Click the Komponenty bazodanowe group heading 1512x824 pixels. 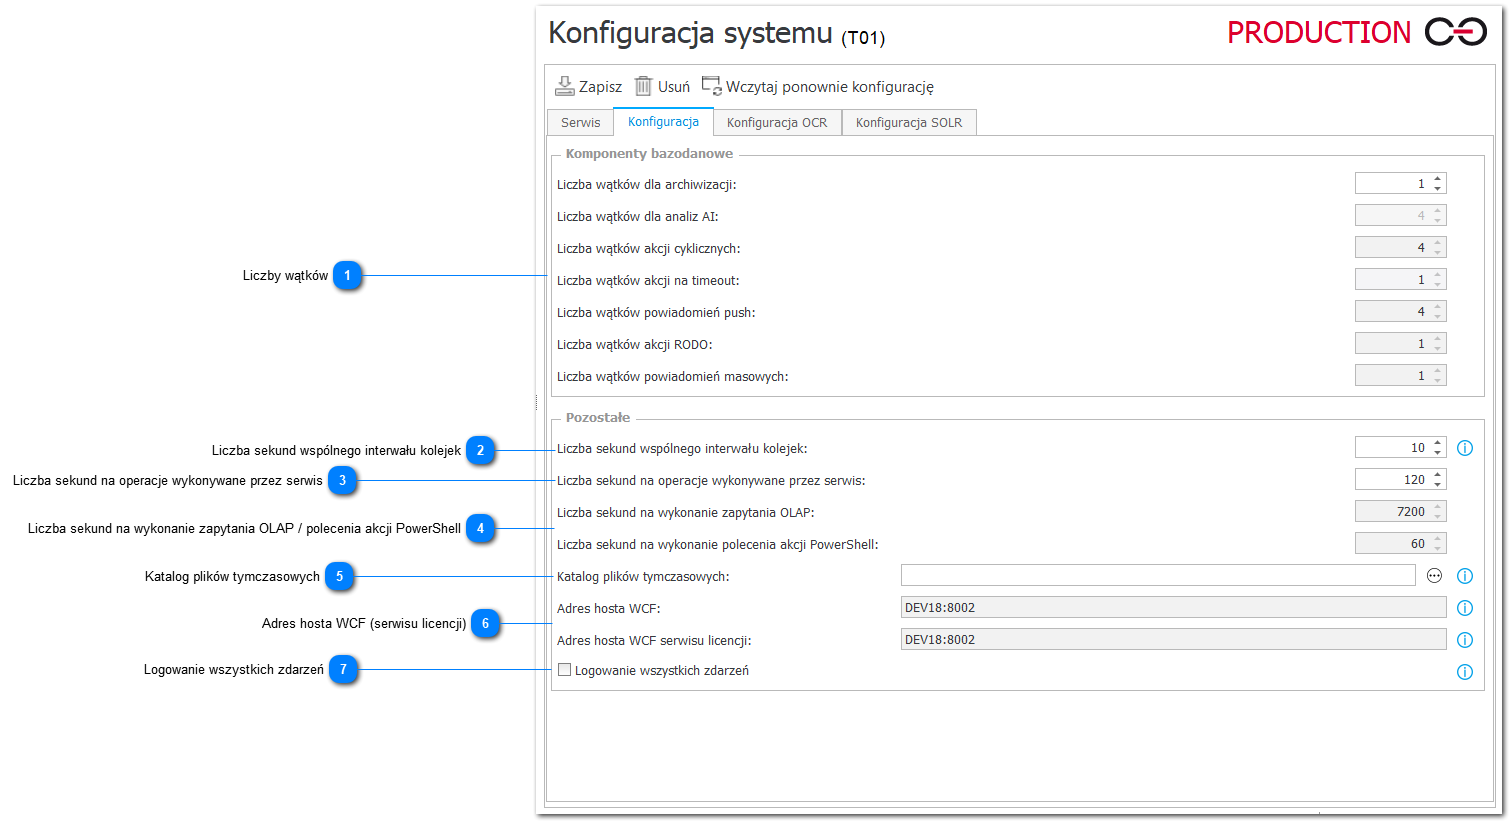pos(649,154)
